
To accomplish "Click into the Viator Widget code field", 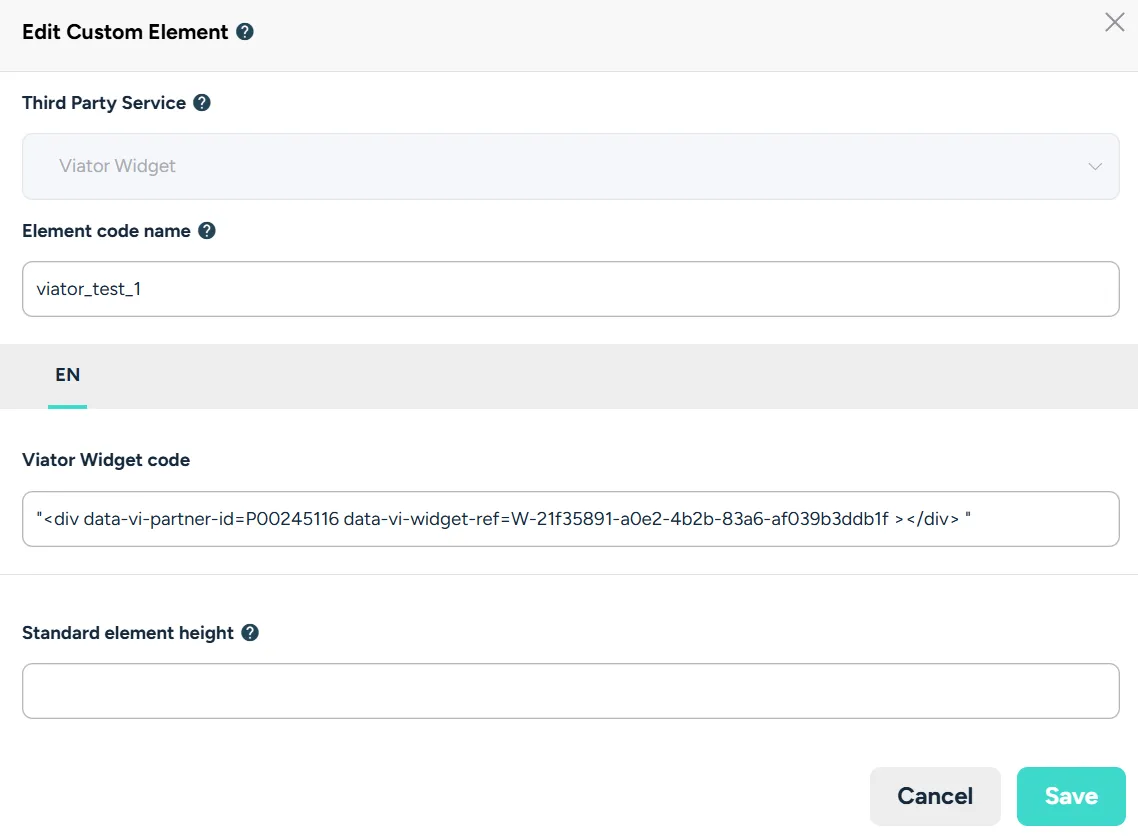I will coord(570,519).
